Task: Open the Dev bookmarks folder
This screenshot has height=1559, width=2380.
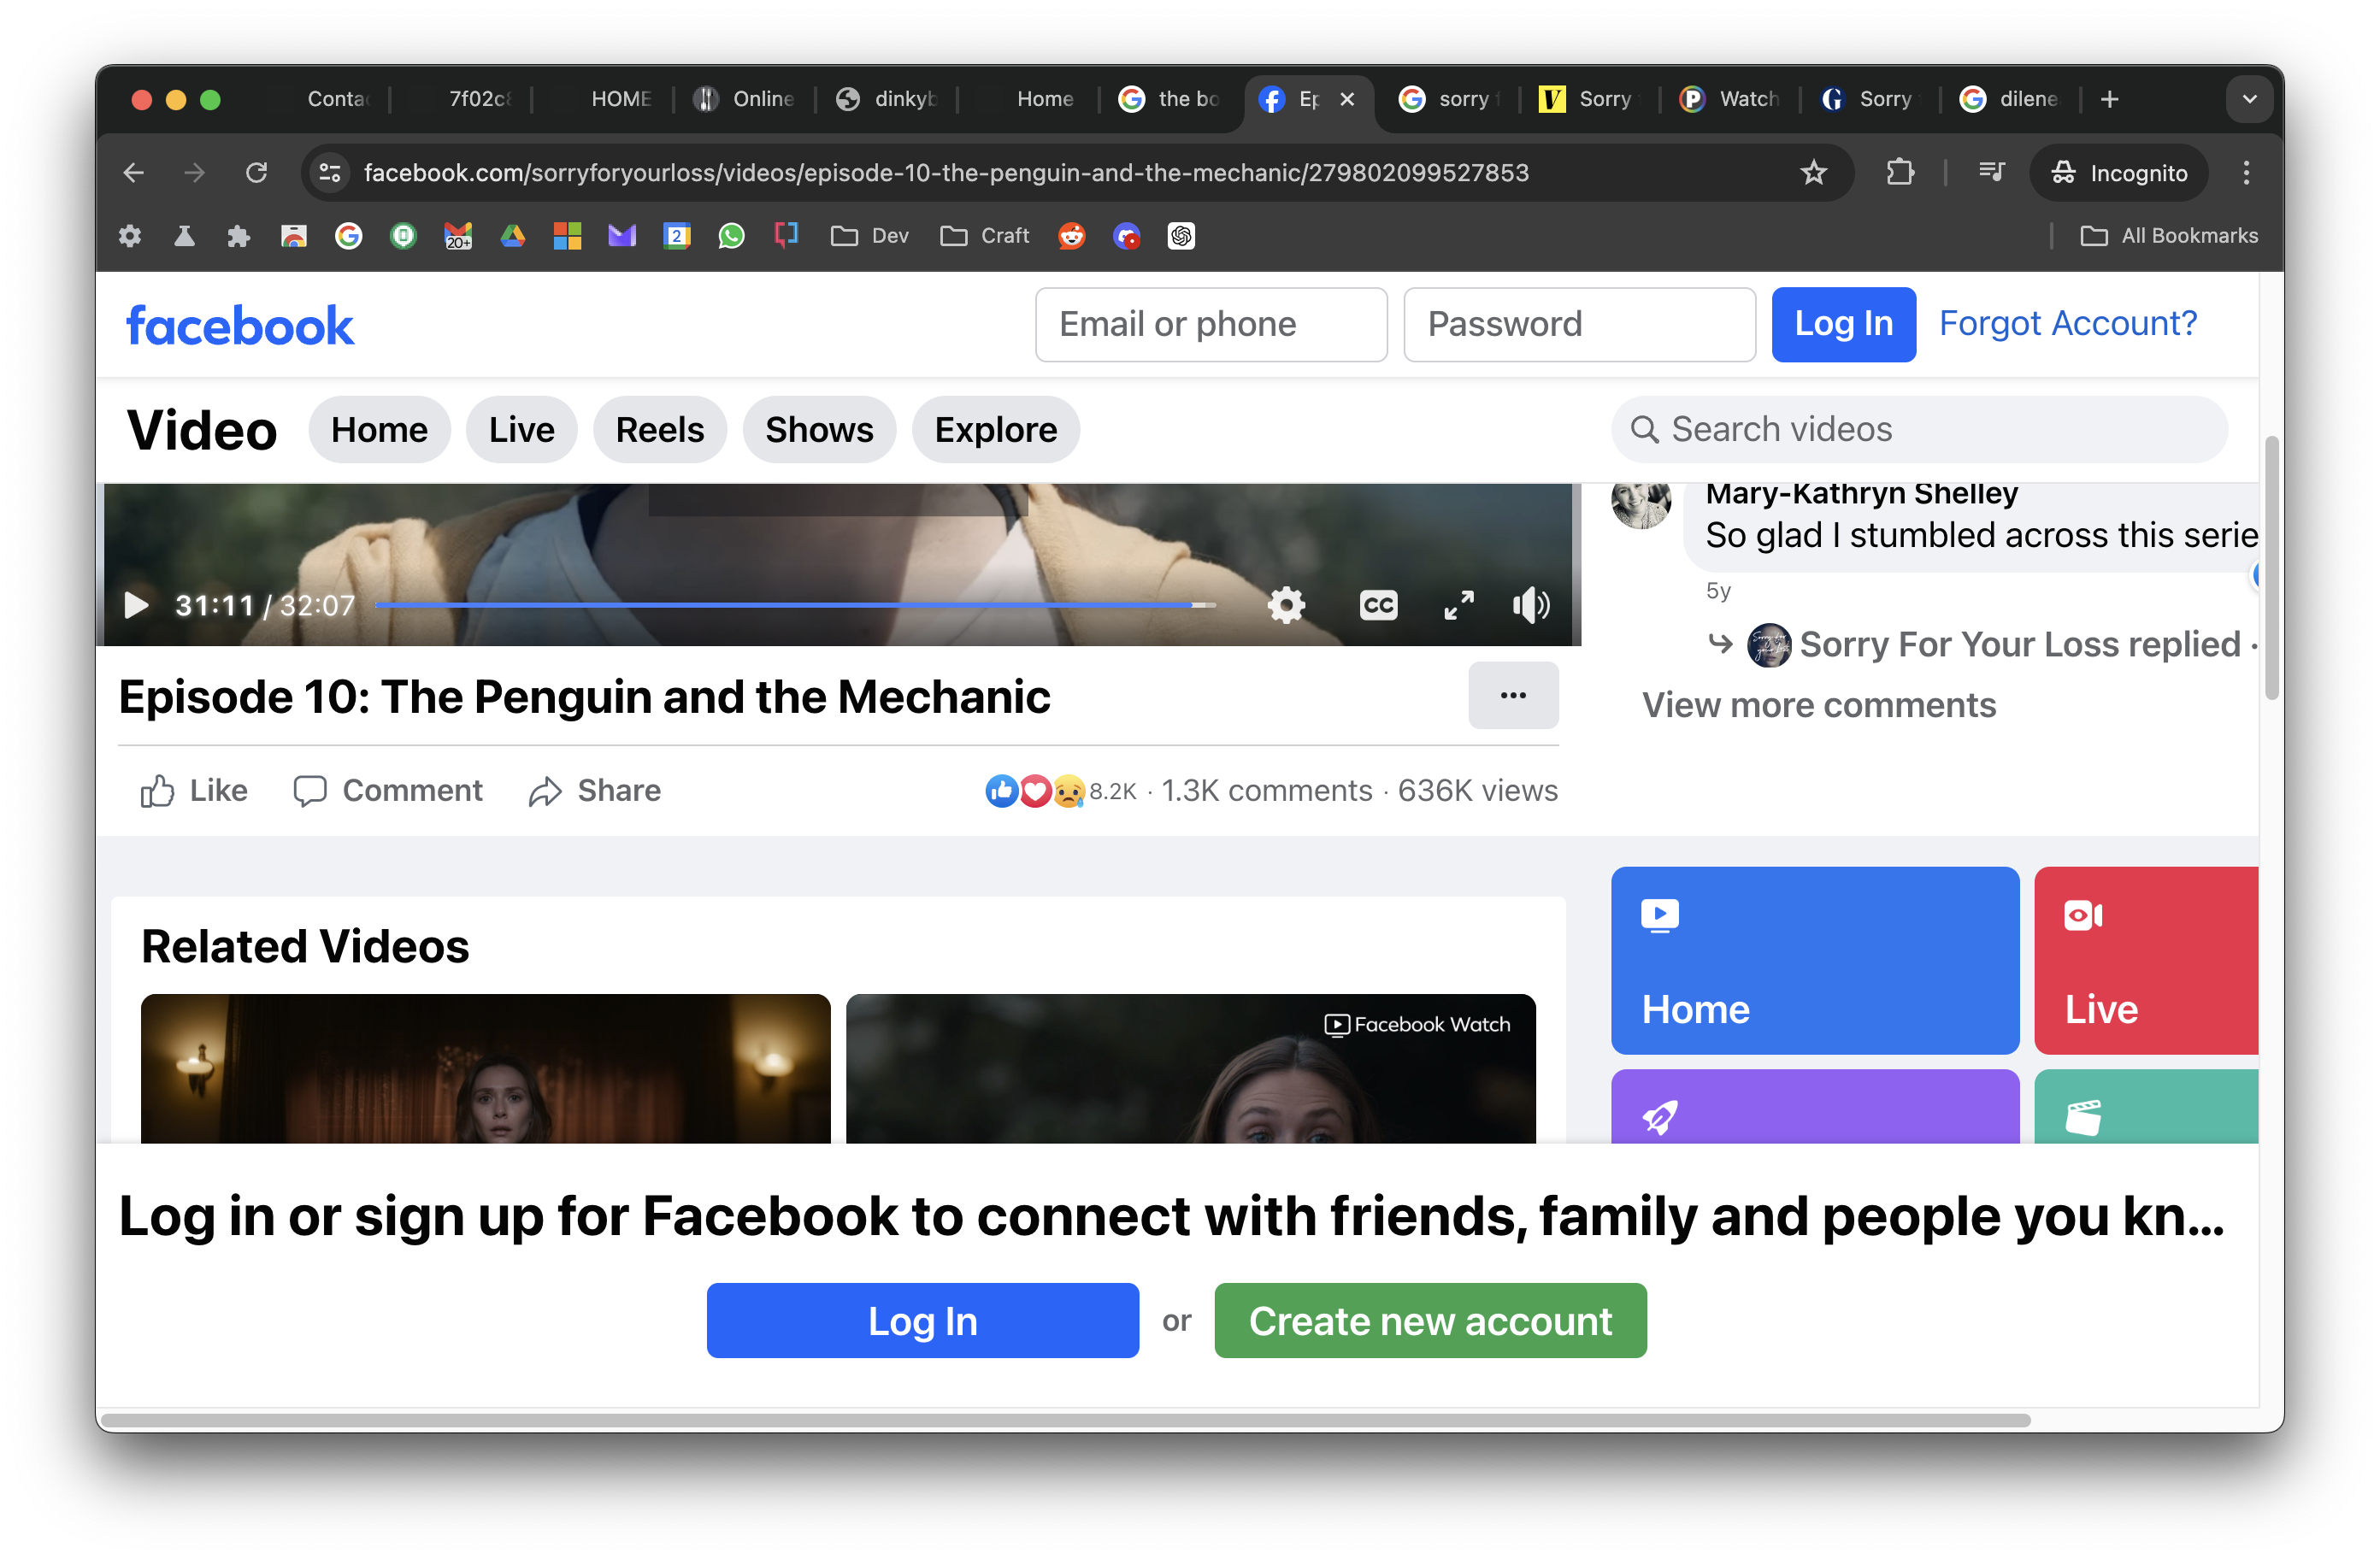Action: coord(870,236)
